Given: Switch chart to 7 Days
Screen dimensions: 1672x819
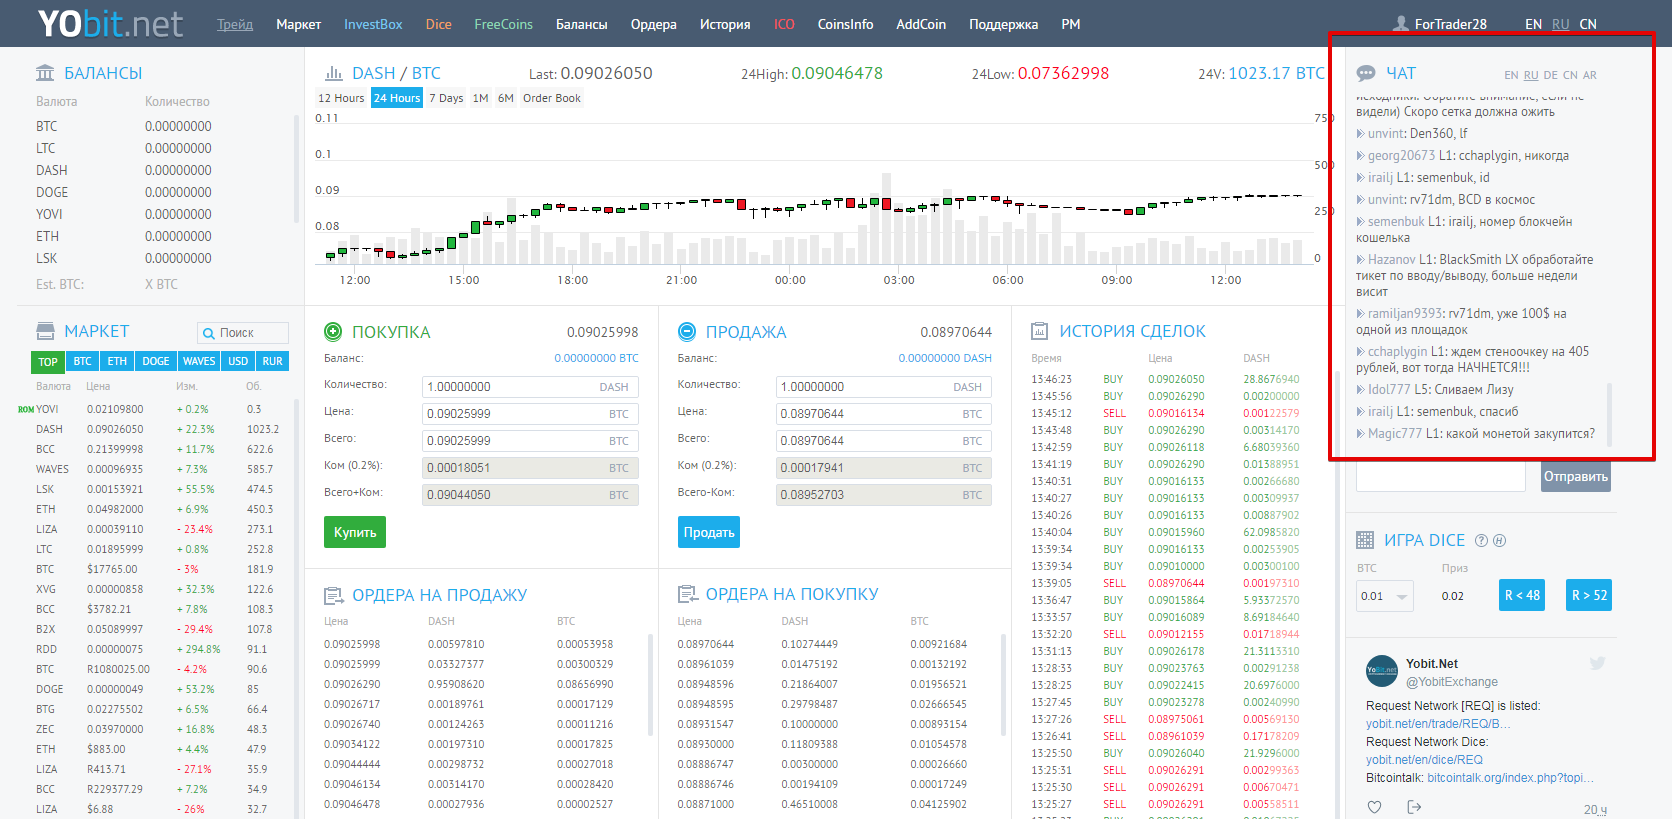Looking at the screenshot, I should [446, 98].
